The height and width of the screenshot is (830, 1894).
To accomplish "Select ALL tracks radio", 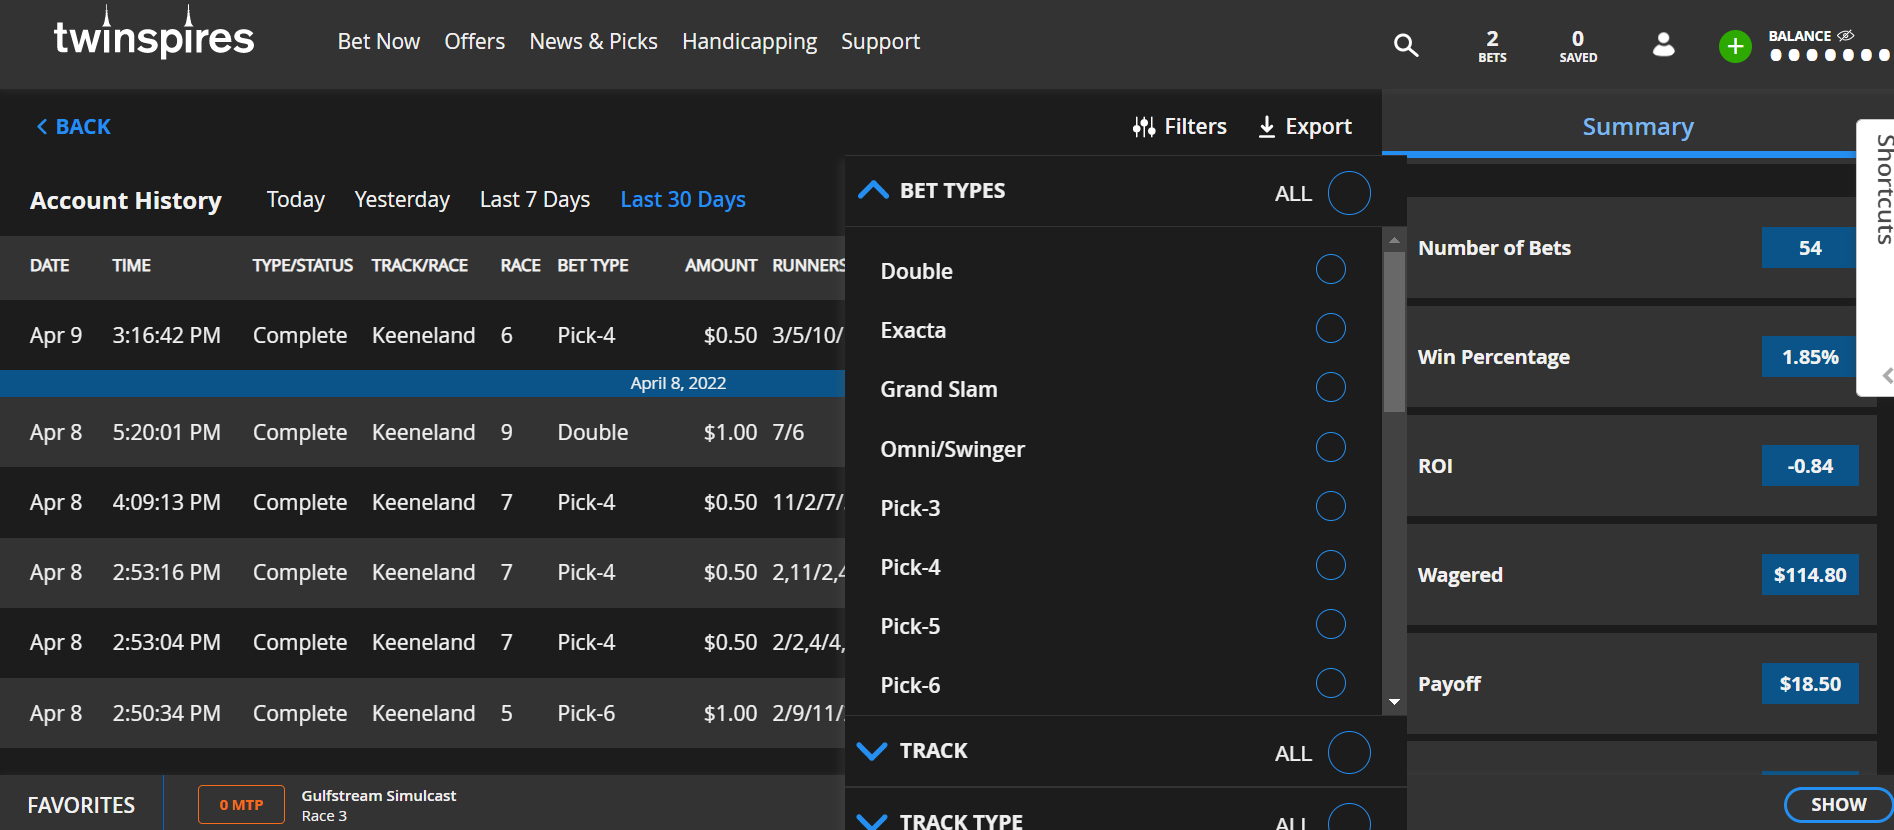I will pyautogui.click(x=1349, y=753).
